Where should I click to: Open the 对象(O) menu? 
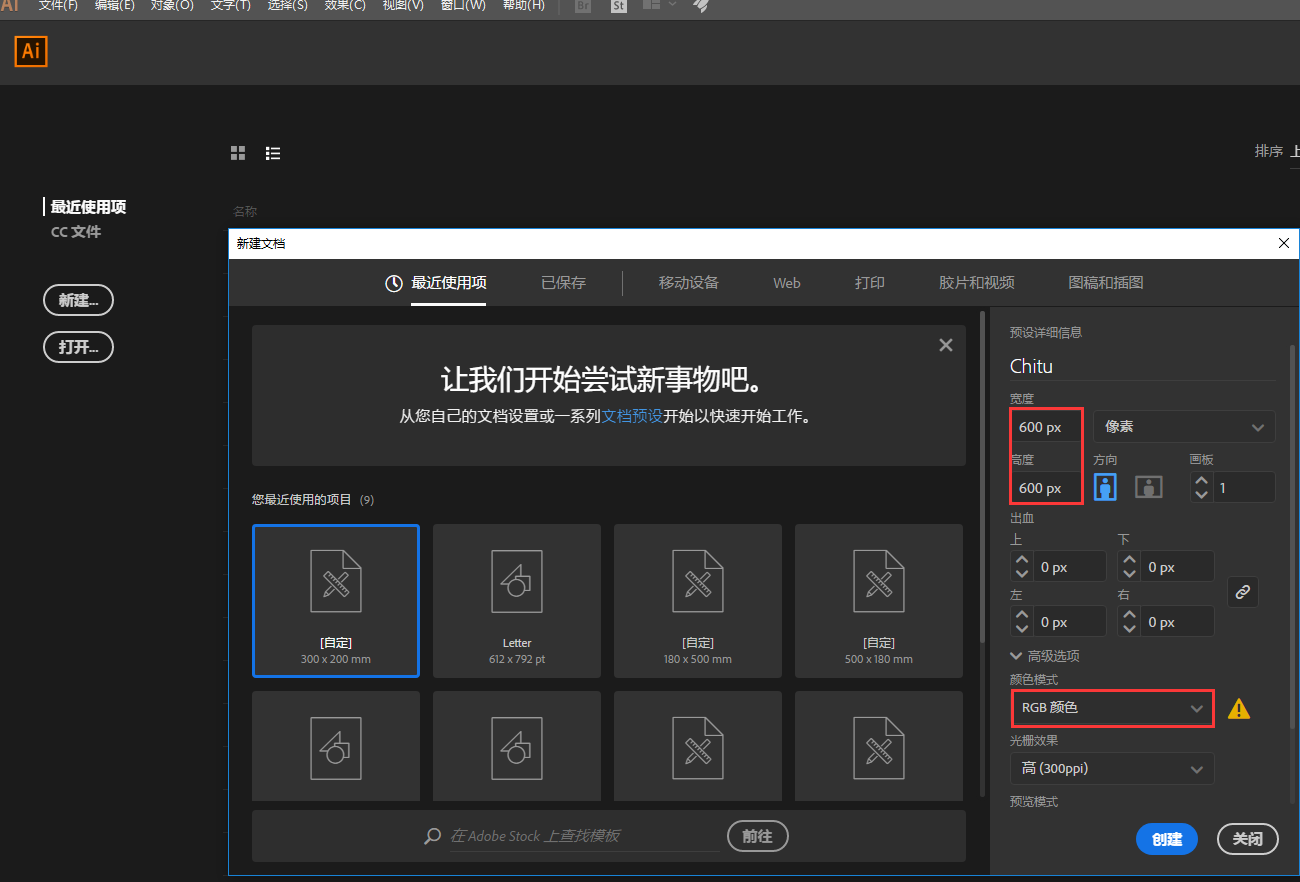pyautogui.click(x=172, y=5)
